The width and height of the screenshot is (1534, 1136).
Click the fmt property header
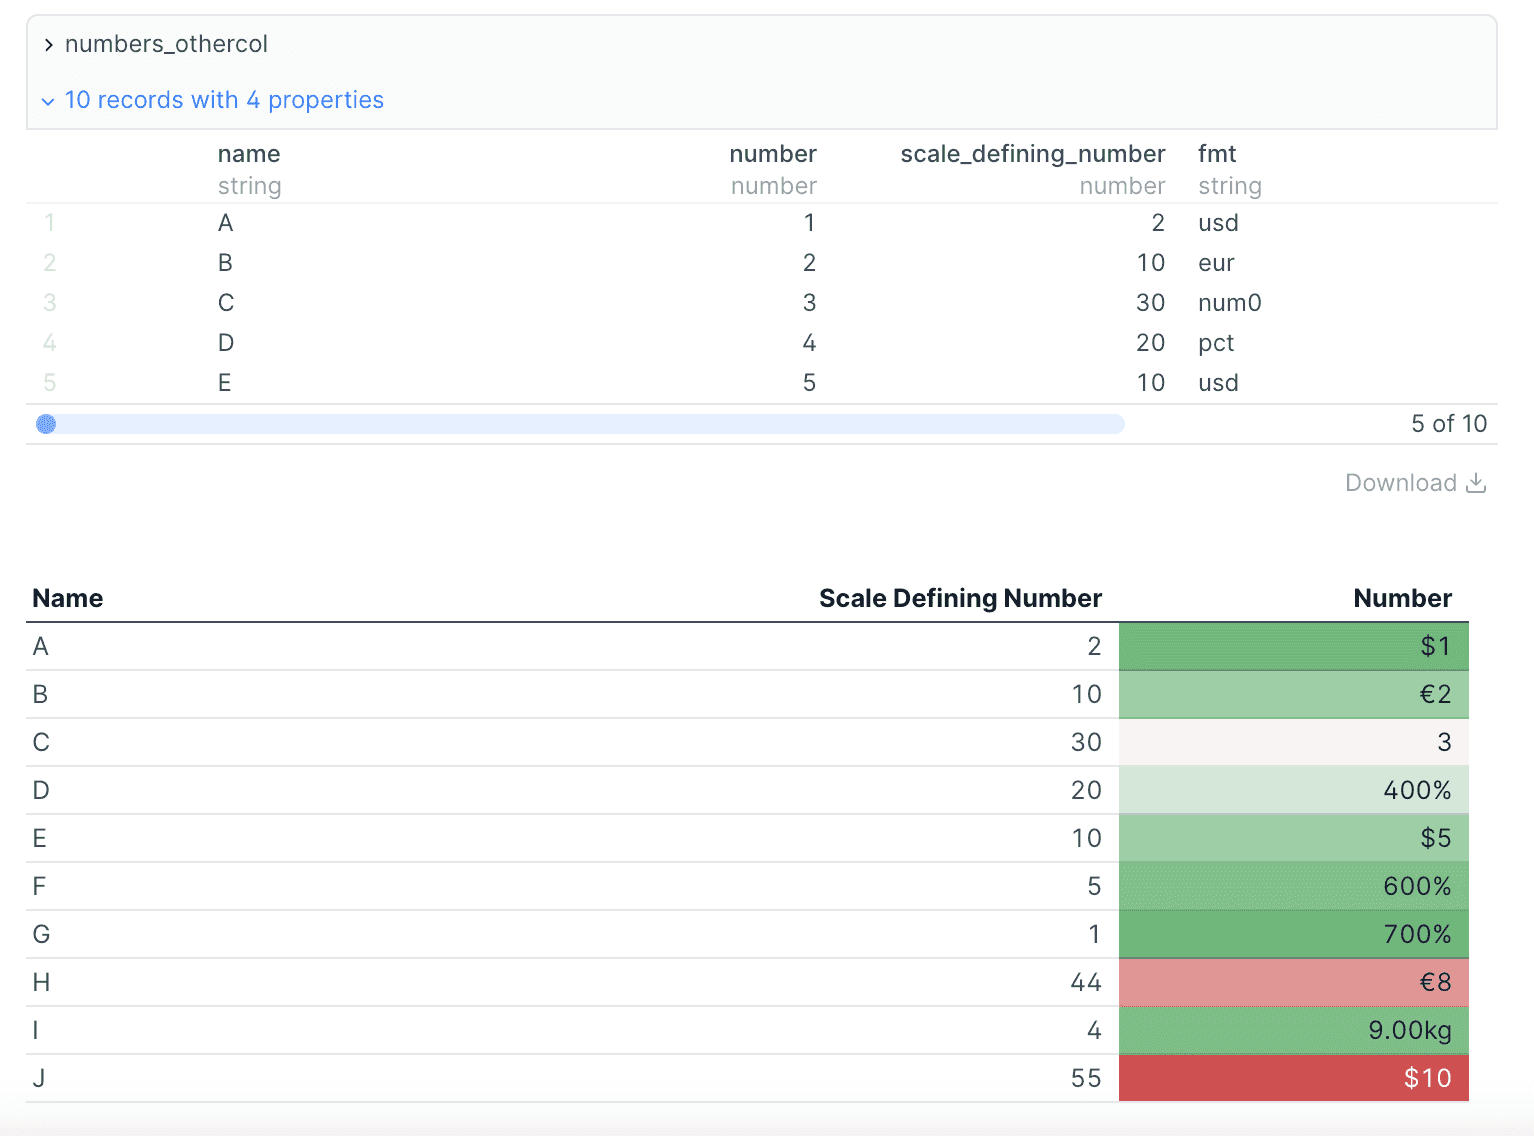click(1217, 154)
